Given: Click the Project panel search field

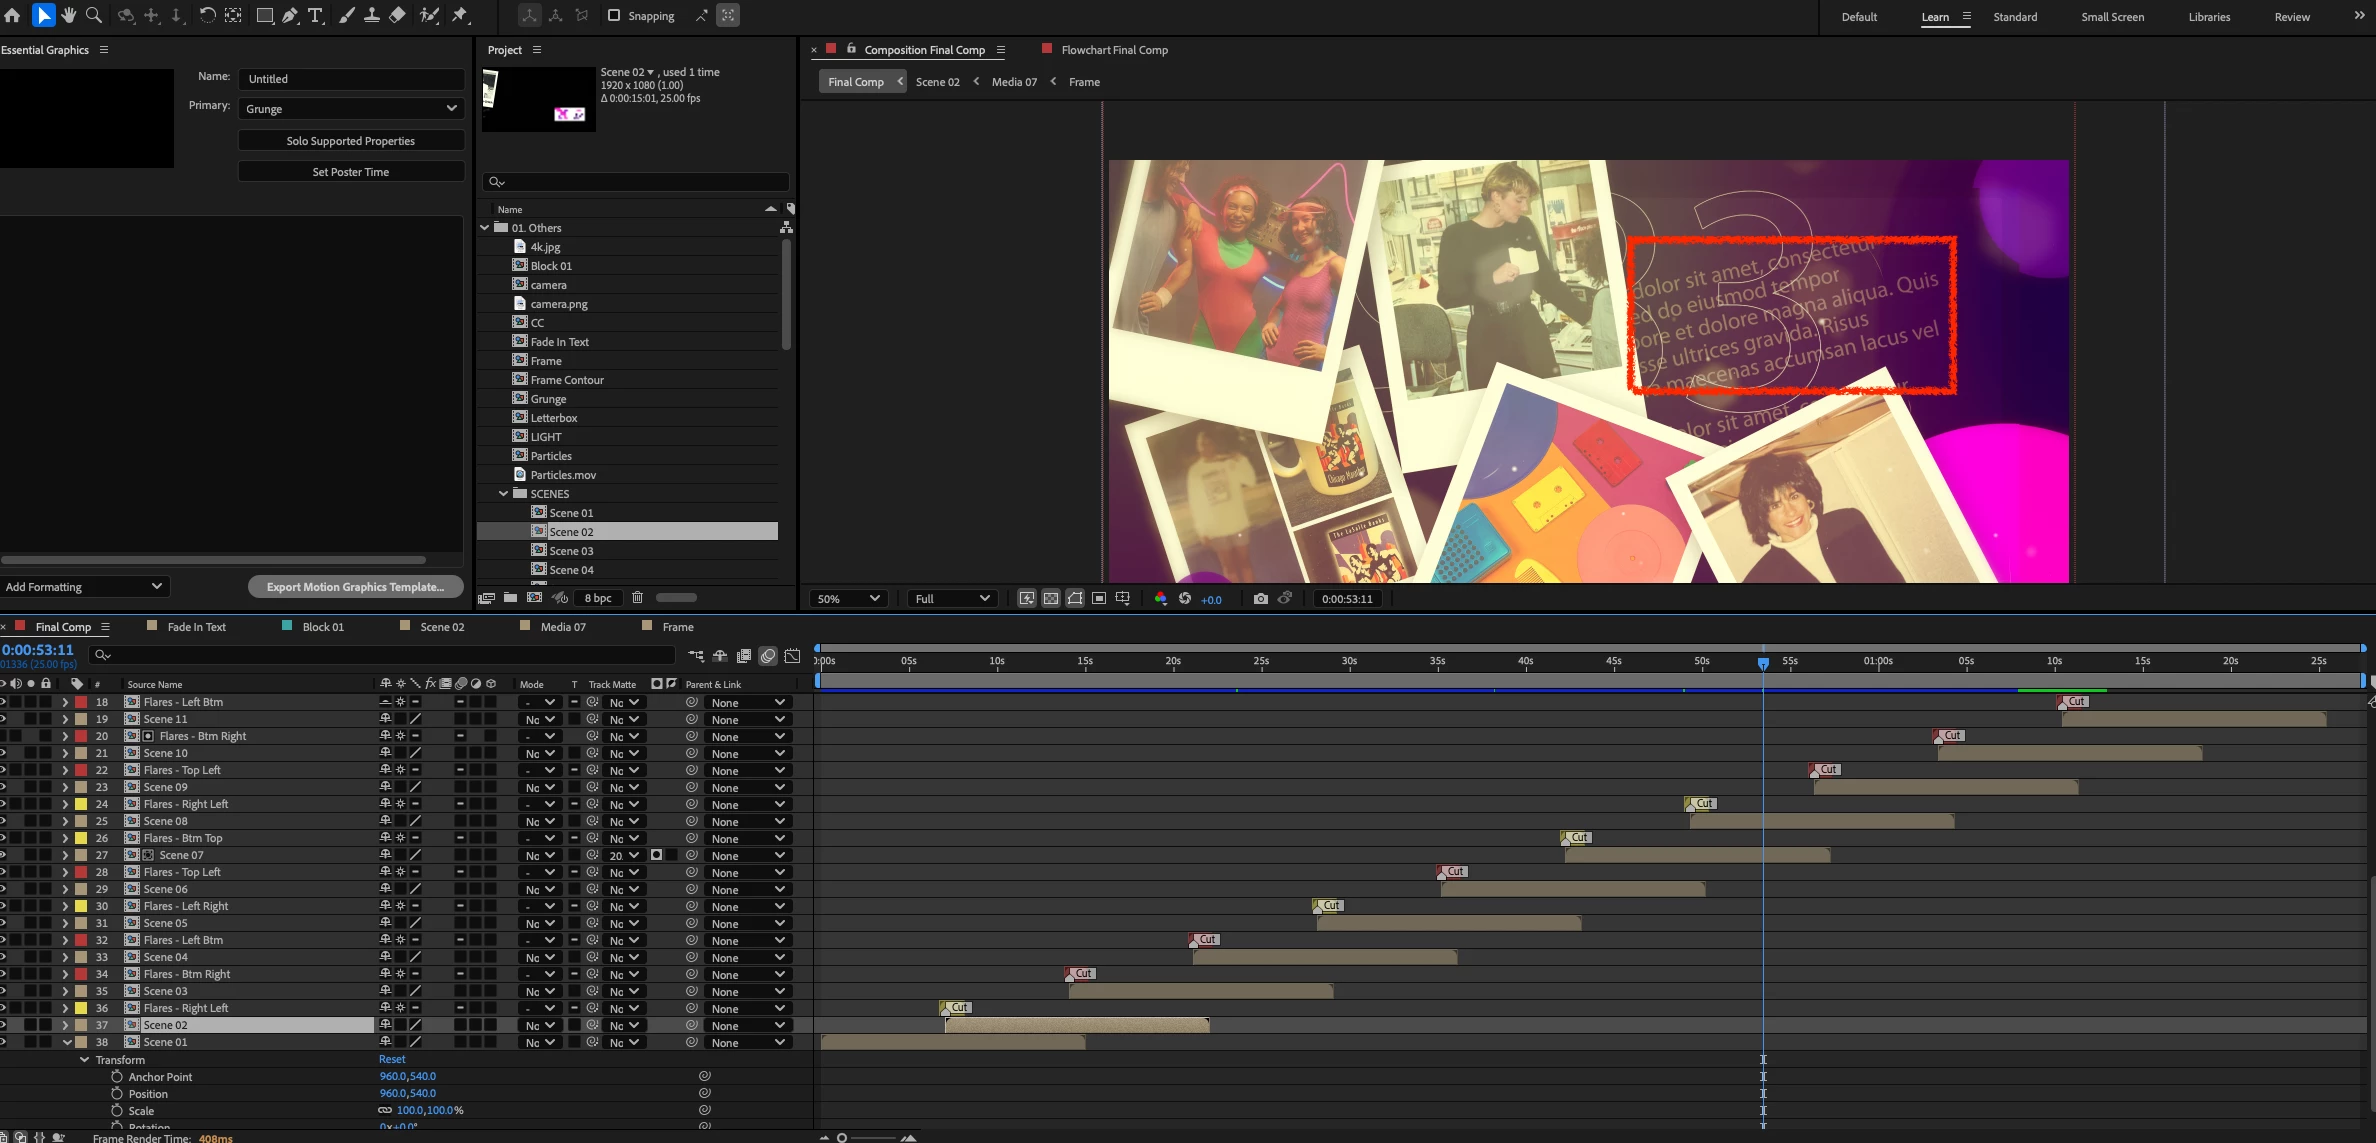Looking at the screenshot, I should pos(637,181).
